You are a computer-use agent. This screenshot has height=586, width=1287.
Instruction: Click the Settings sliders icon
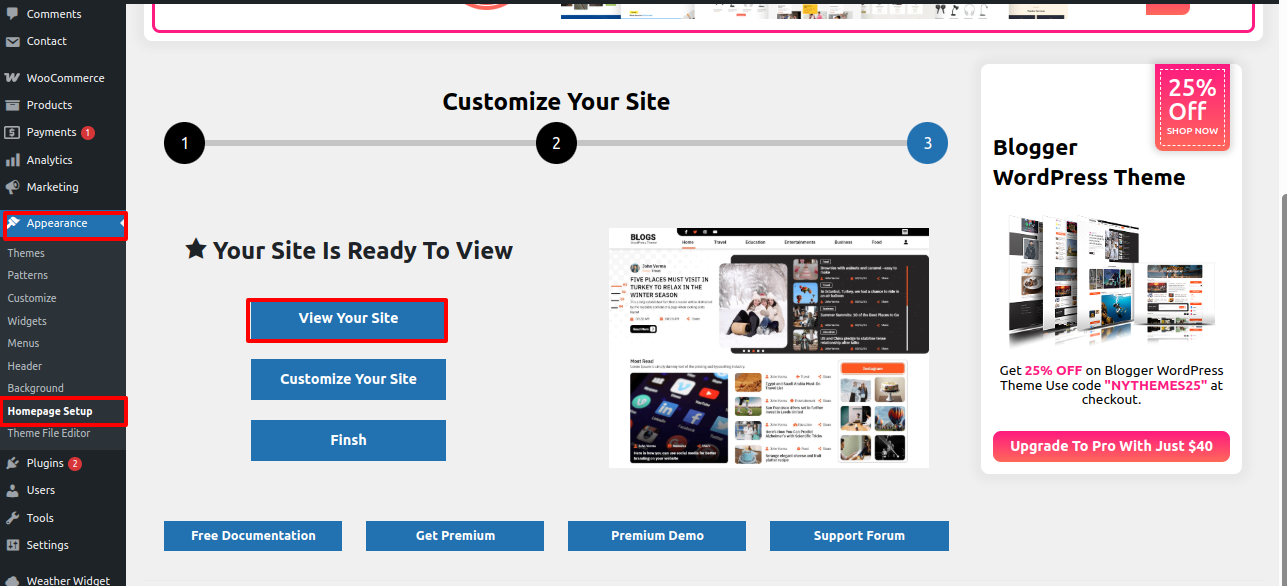click(x=13, y=545)
